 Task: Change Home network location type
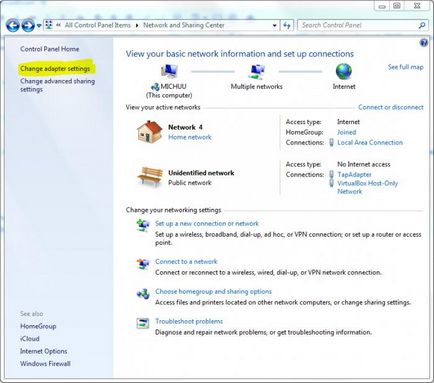pyautogui.click(x=190, y=137)
